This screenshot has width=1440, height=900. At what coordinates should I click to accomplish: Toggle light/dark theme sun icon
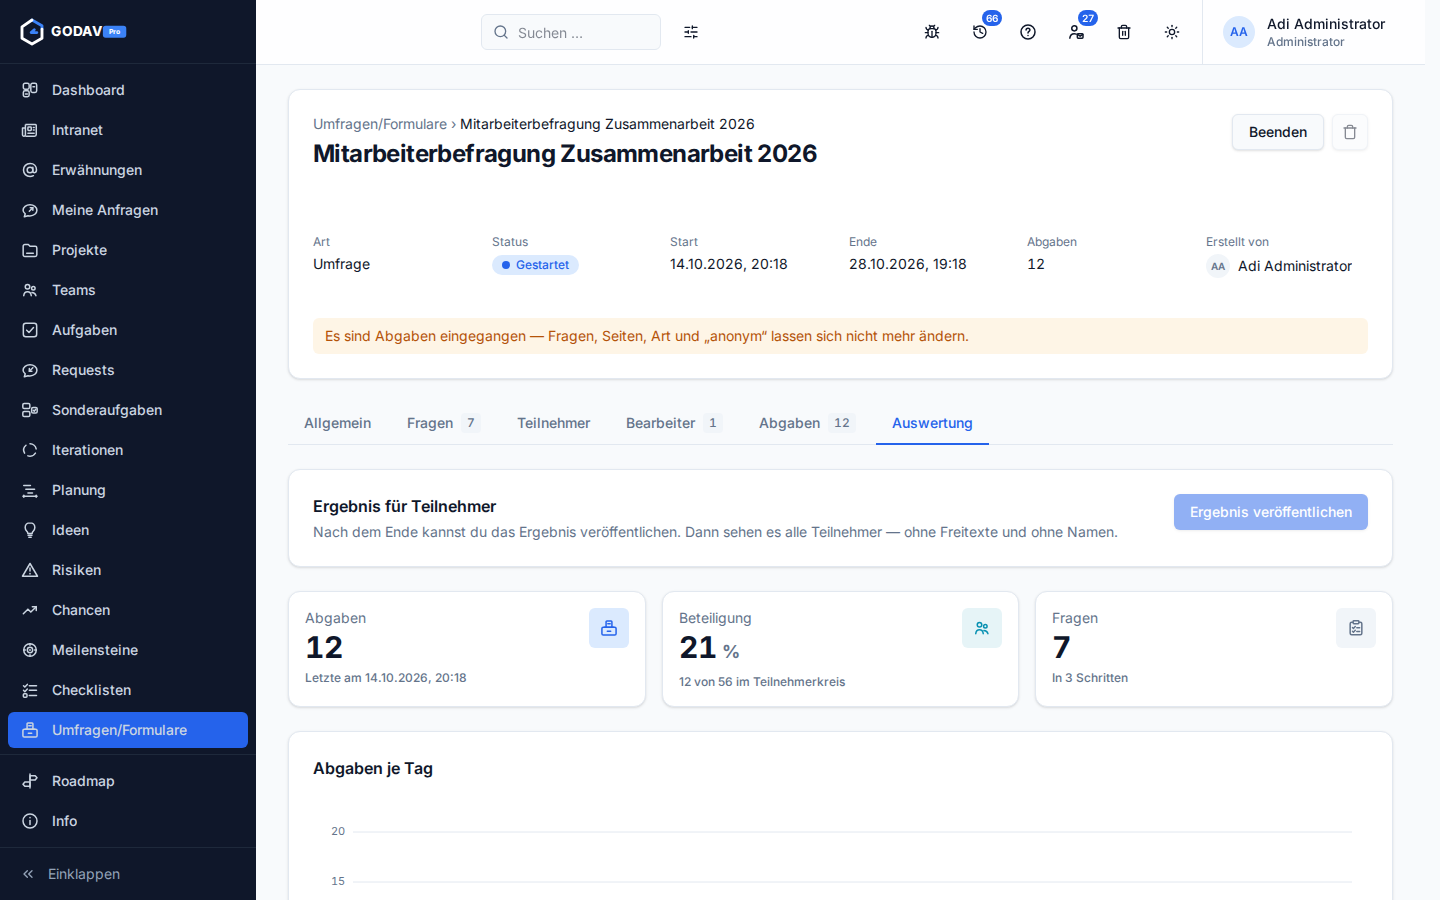pyautogui.click(x=1172, y=32)
